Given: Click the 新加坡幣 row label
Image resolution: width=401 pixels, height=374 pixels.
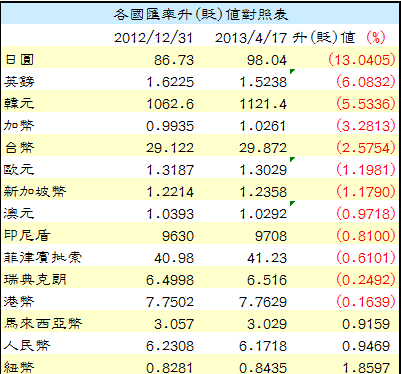Looking at the screenshot, I should click(35, 192).
